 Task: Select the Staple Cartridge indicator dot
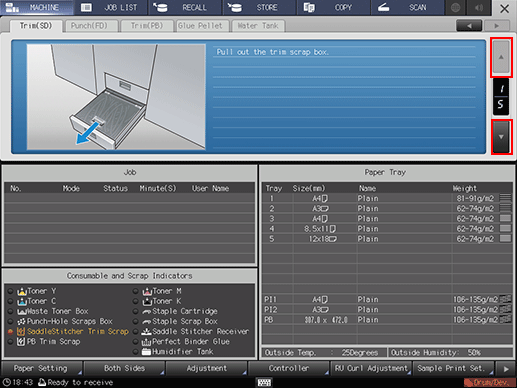coord(135,311)
